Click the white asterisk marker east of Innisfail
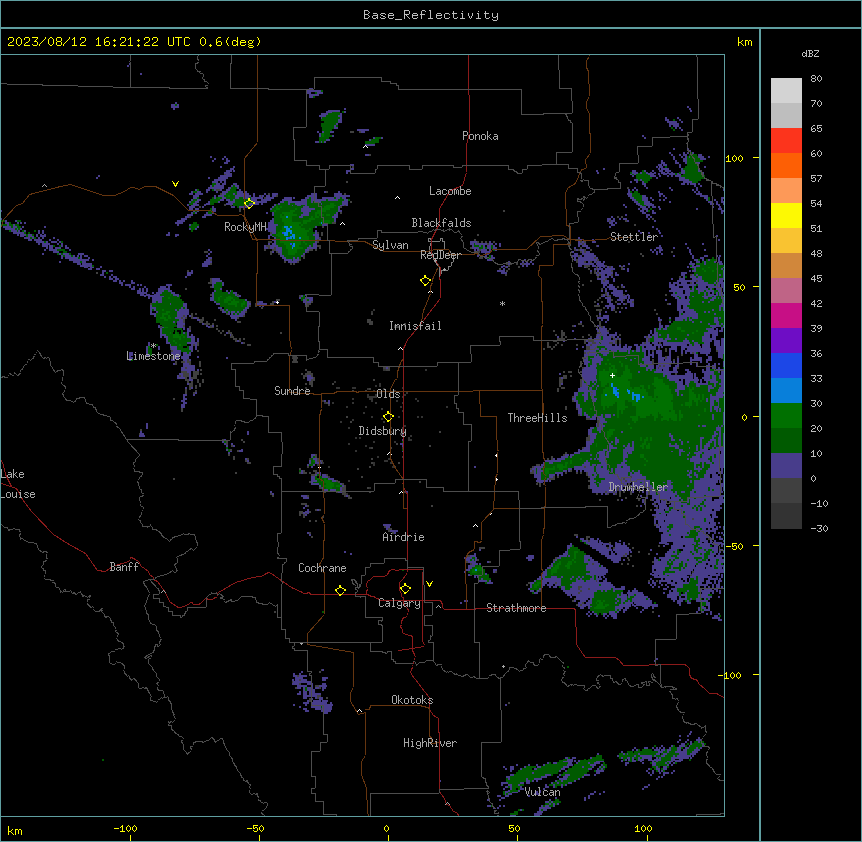This screenshot has height=842, width=862. click(x=502, y=304)
